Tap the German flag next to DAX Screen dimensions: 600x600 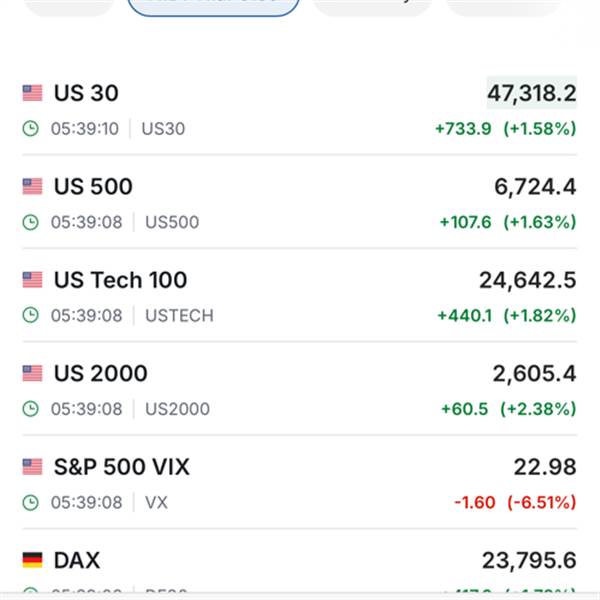click(32, 560)
